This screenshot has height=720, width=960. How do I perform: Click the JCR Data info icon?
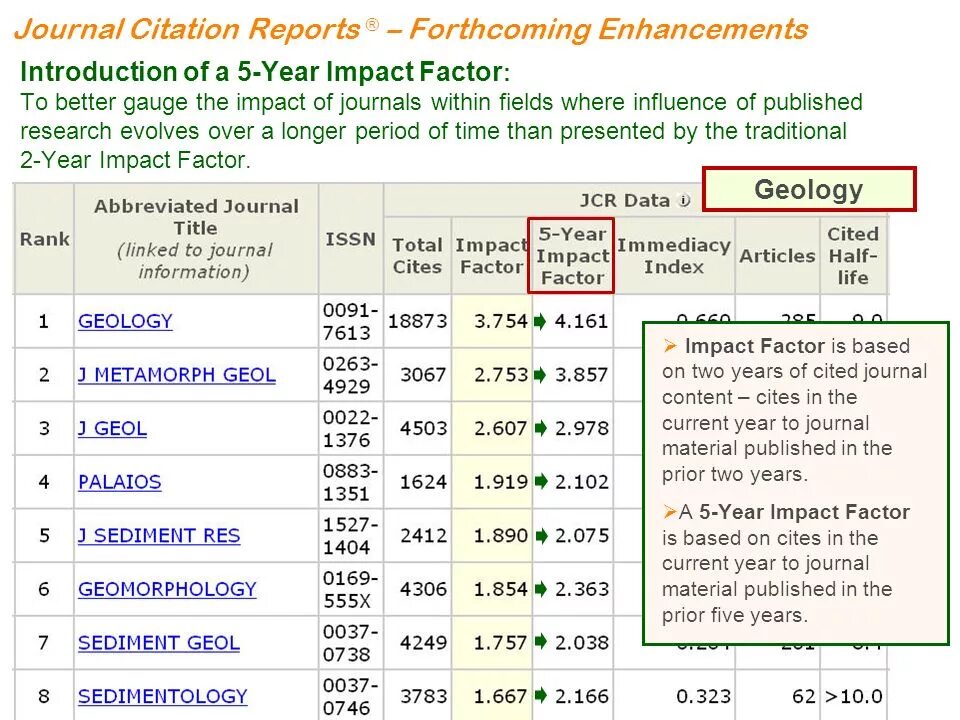point(684,200)
